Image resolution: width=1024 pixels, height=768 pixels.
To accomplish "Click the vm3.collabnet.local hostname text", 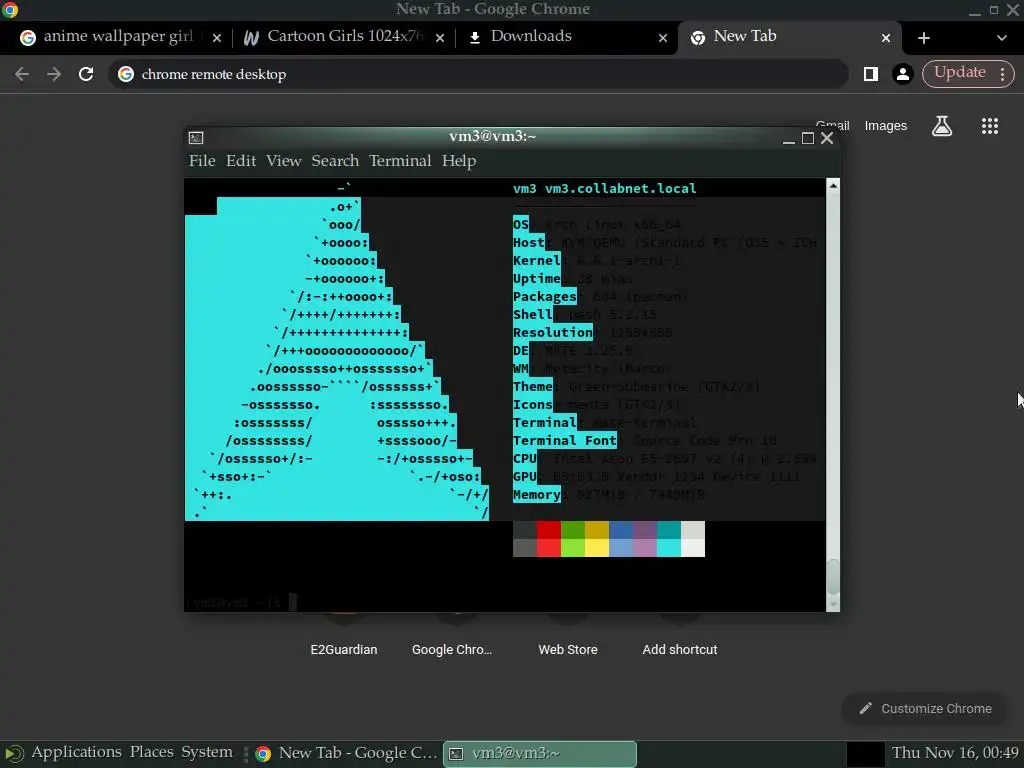I will tap(620, 189).
